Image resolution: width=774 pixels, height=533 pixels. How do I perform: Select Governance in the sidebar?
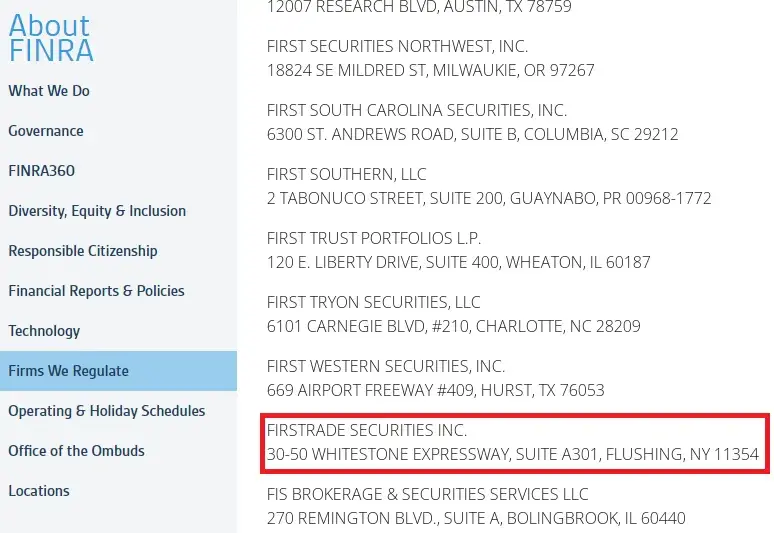[x=46, y=131]
